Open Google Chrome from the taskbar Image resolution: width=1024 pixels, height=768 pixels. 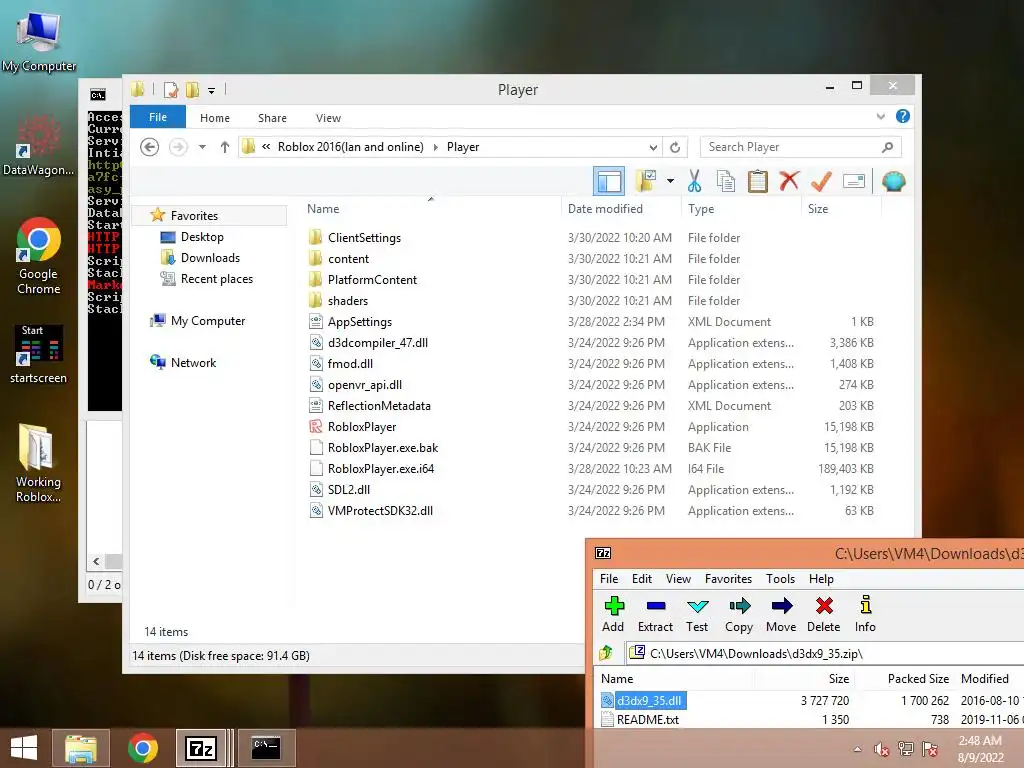[143, 748]
